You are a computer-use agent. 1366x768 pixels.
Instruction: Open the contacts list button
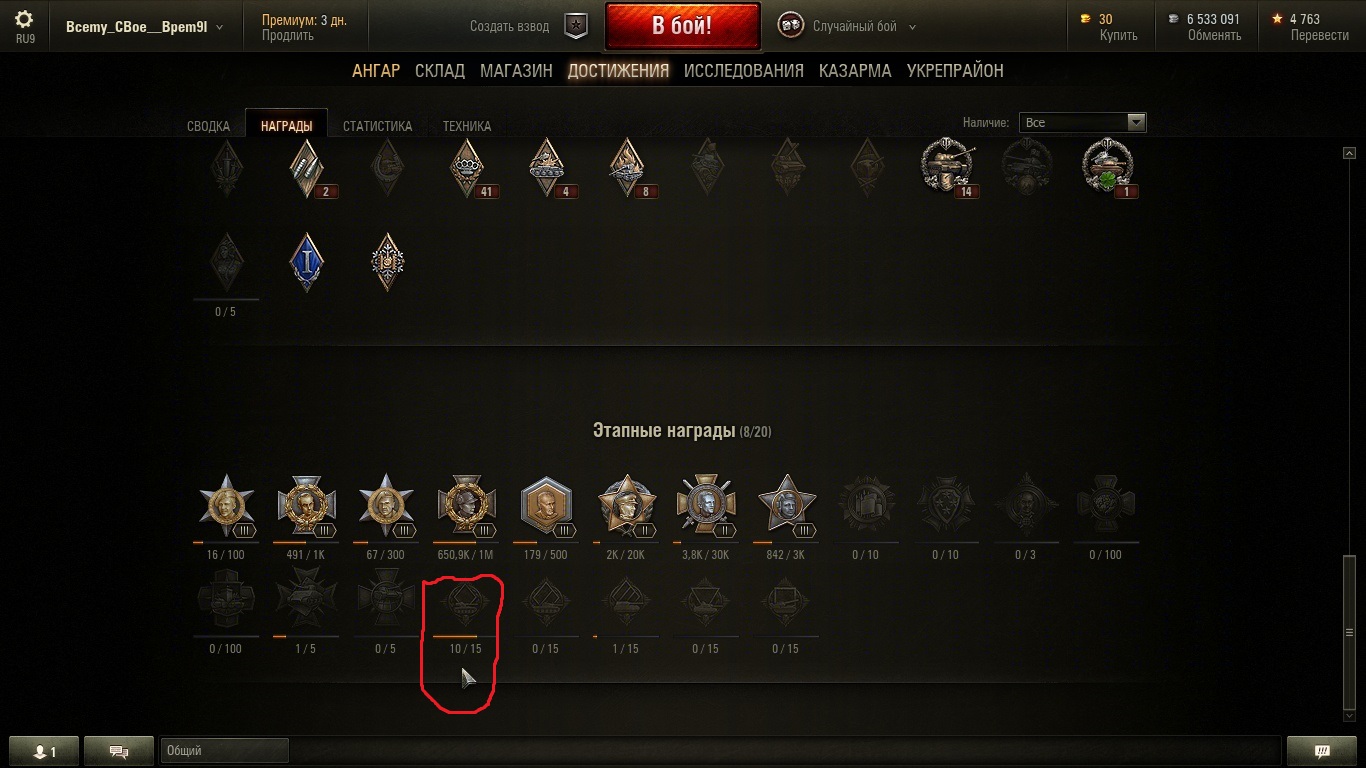[44, 751]
